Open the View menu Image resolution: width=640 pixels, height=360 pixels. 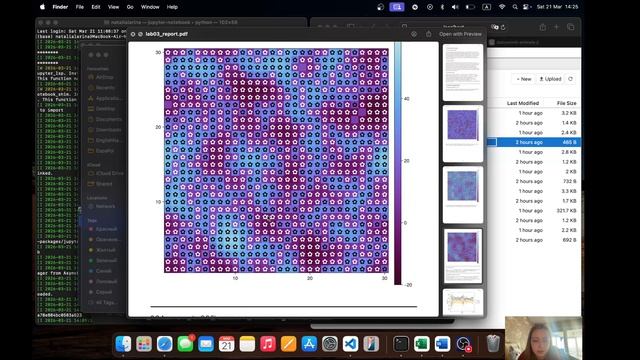(x=113, y=7)
